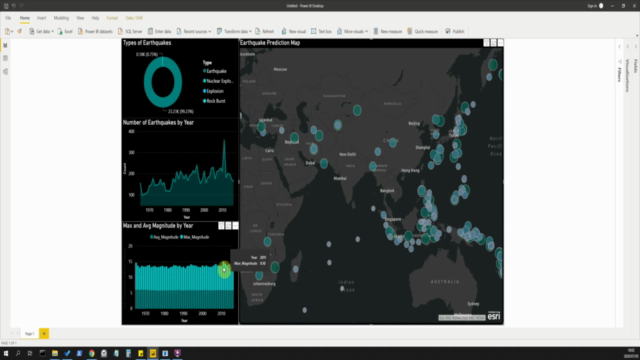Switch to Data view in left sidebar
Image resolution: width=640 pixels, height=360 pixels.
[5, 58]
